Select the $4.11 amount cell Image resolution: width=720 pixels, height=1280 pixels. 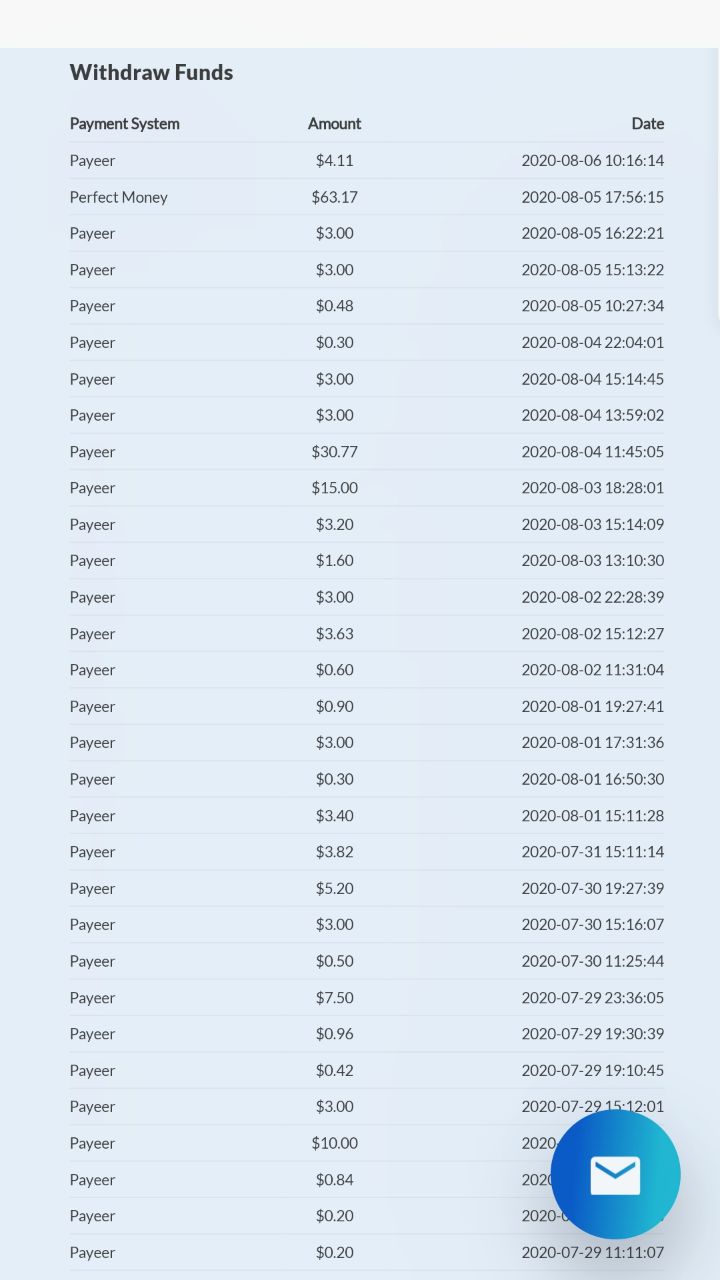tap(334, 160)
